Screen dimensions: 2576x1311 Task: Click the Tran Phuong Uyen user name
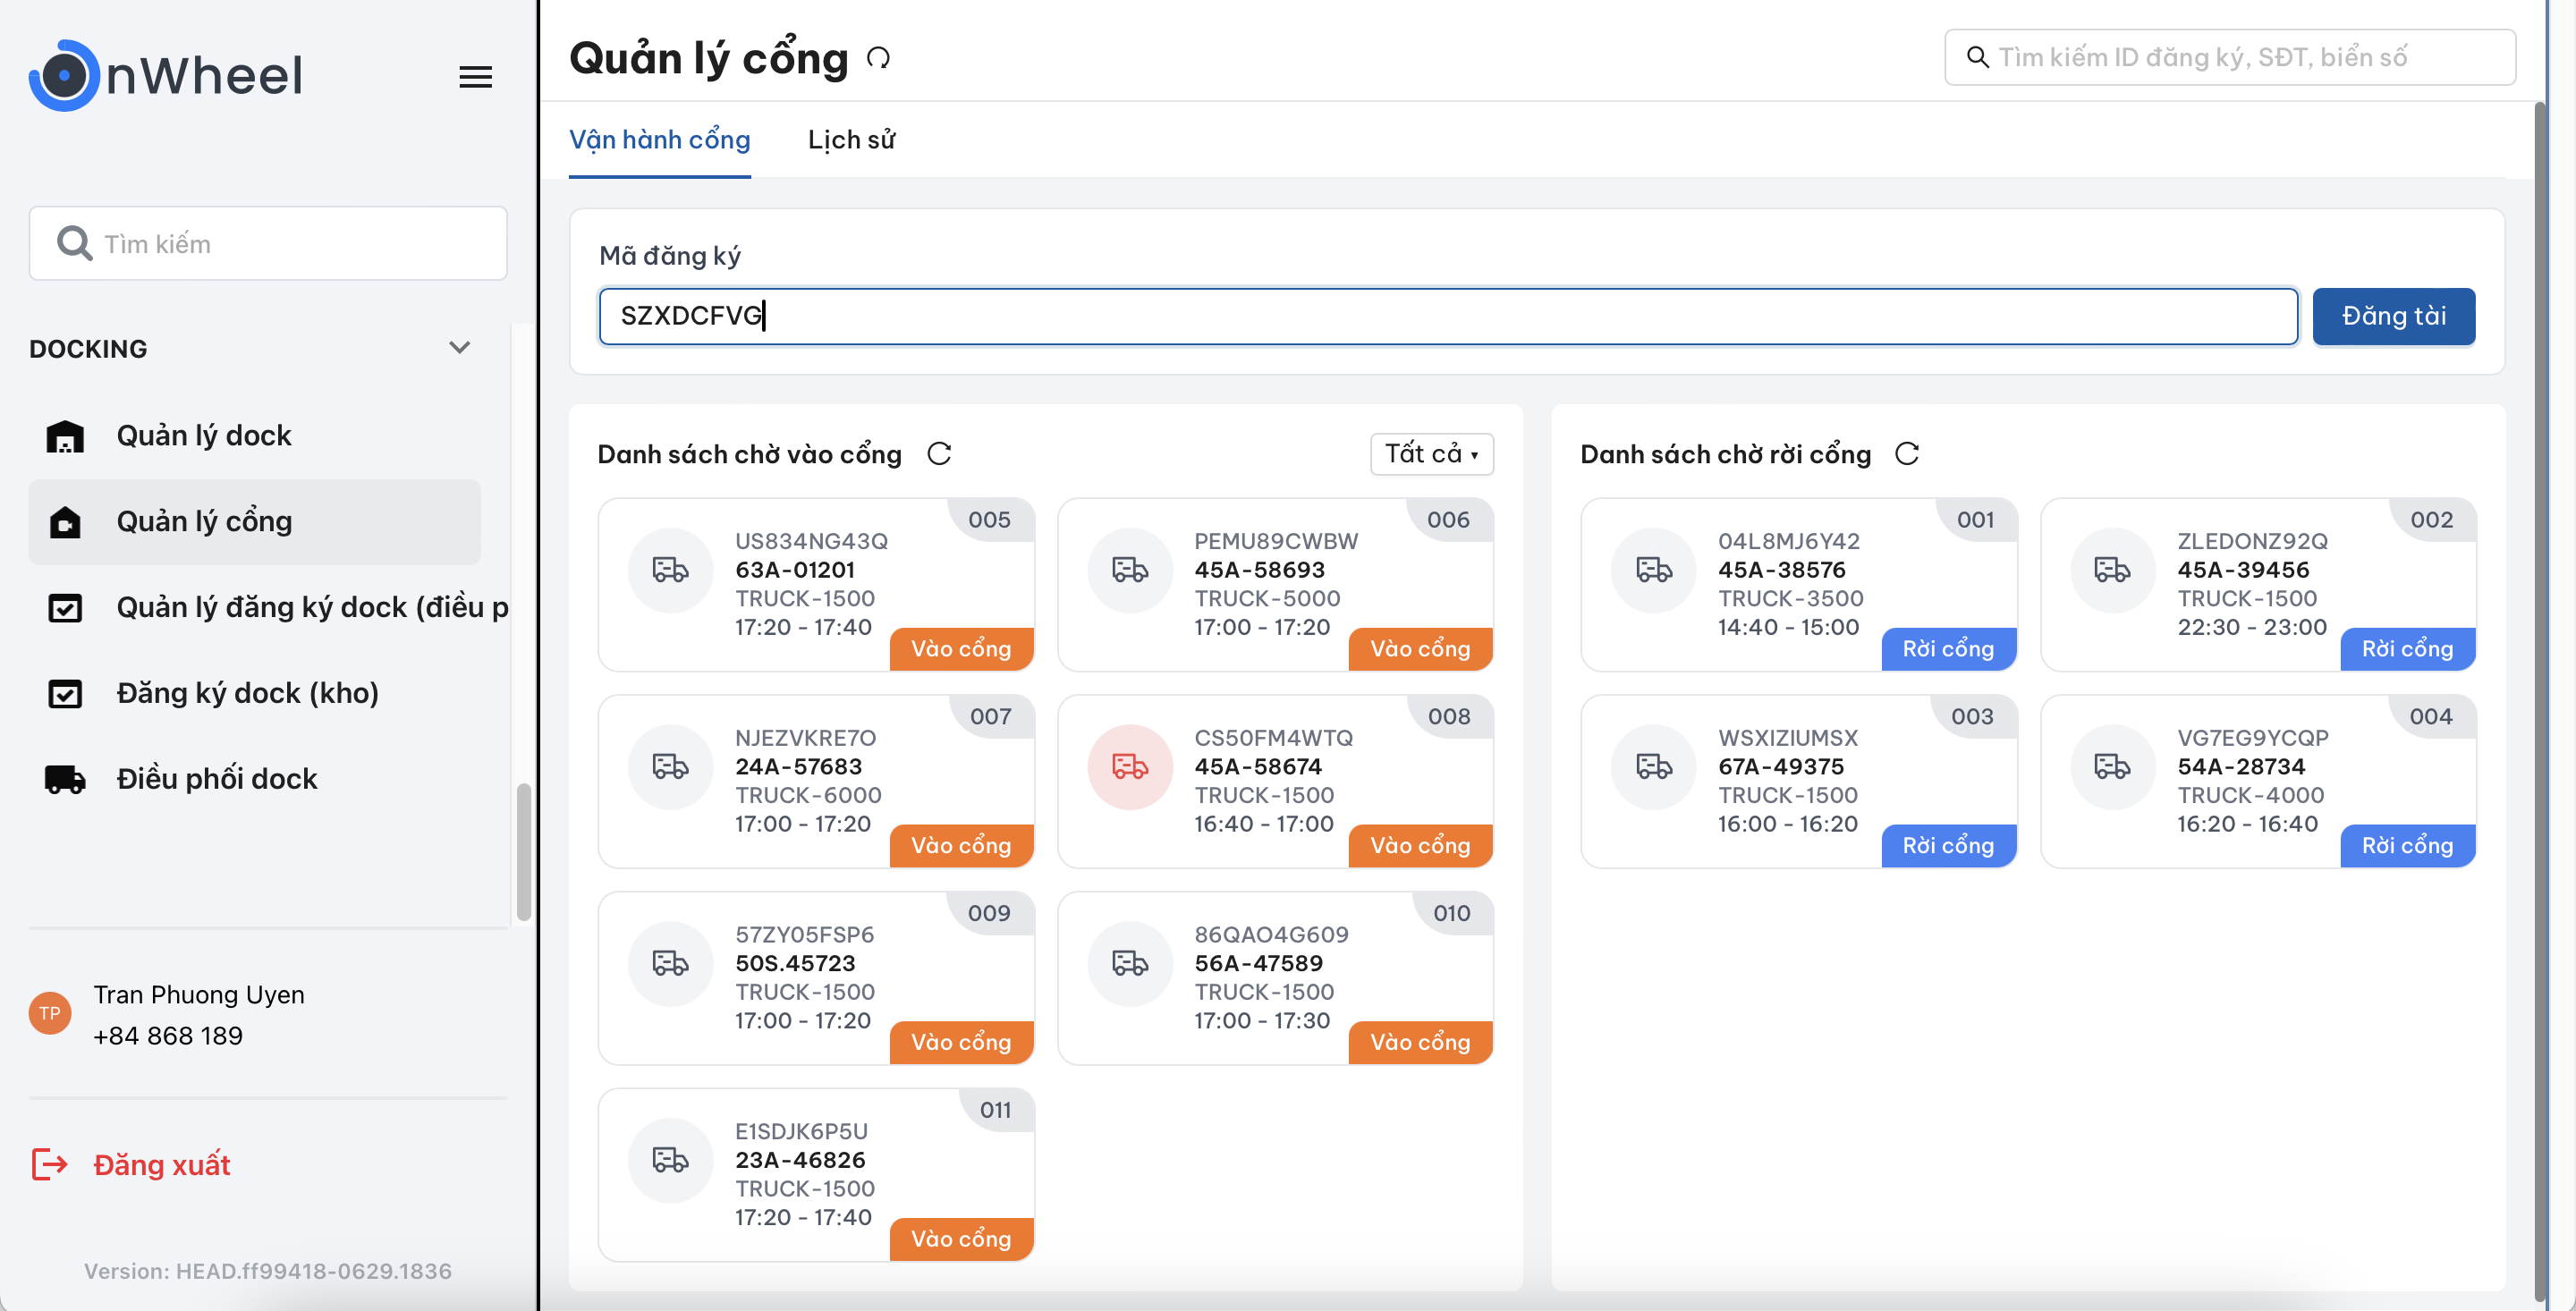[x=199, y=995]
